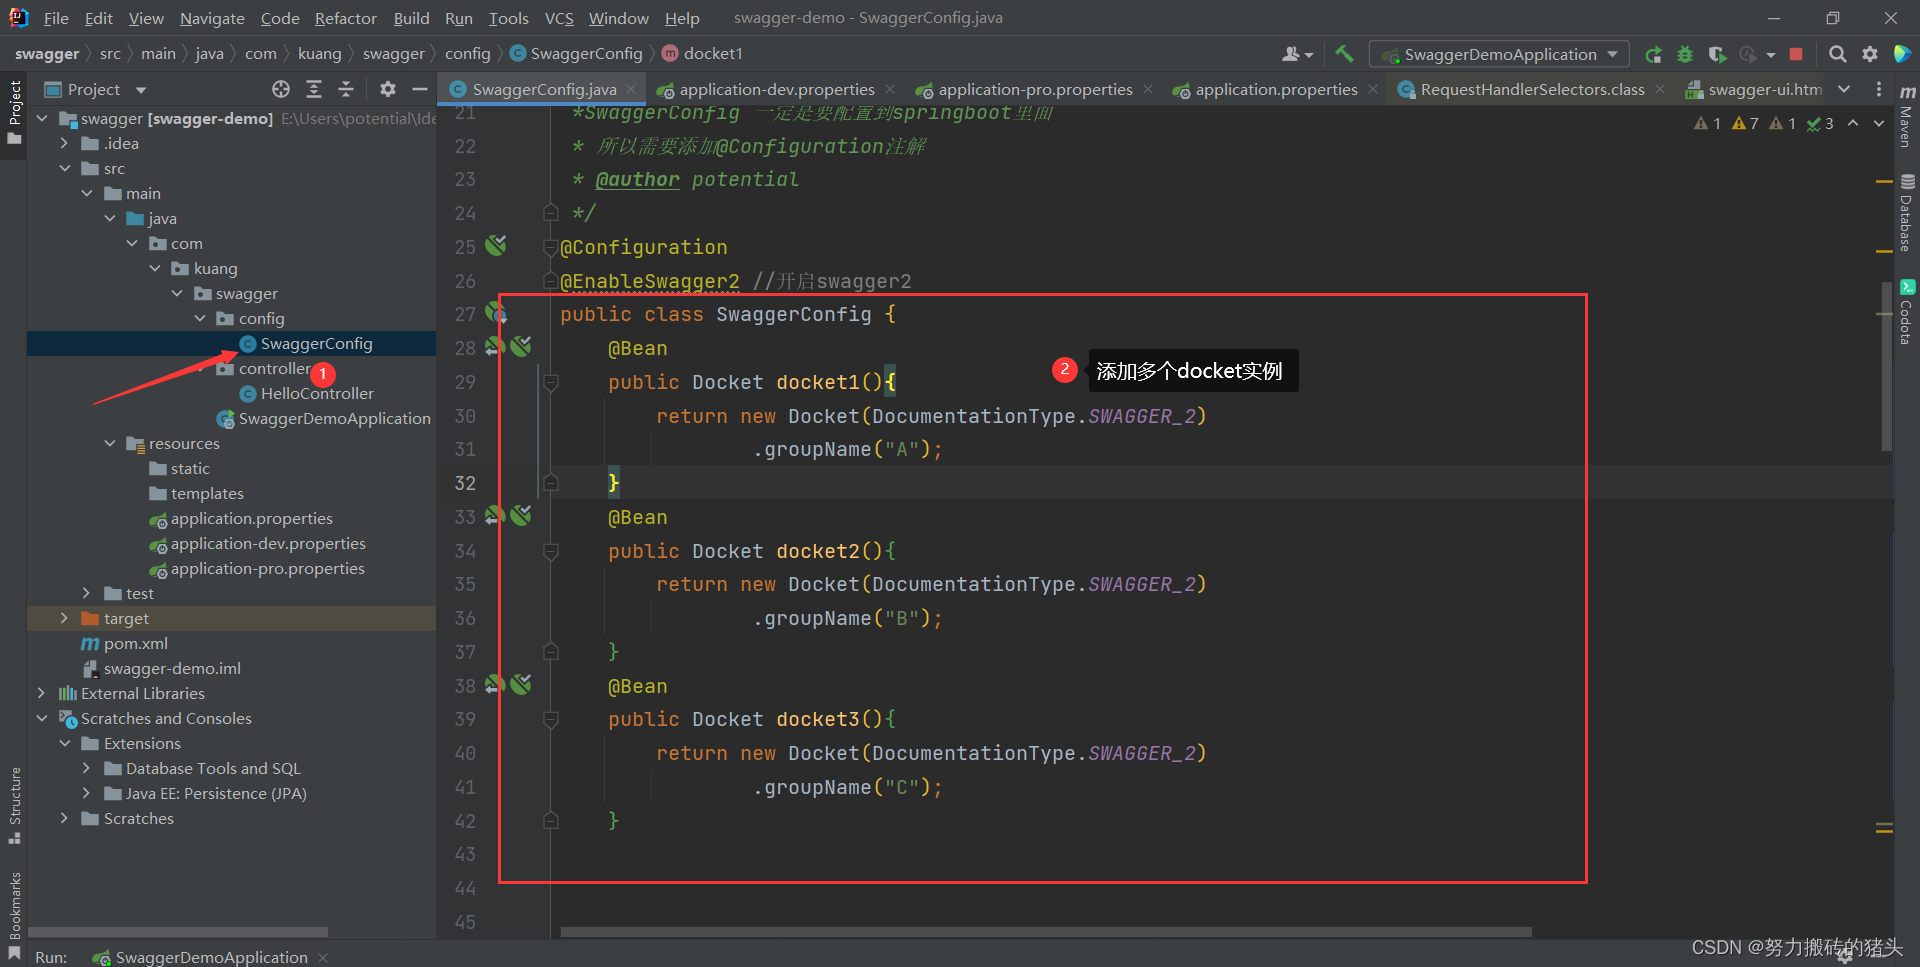Select opened file target icon in Project panel

coord(281,89)
